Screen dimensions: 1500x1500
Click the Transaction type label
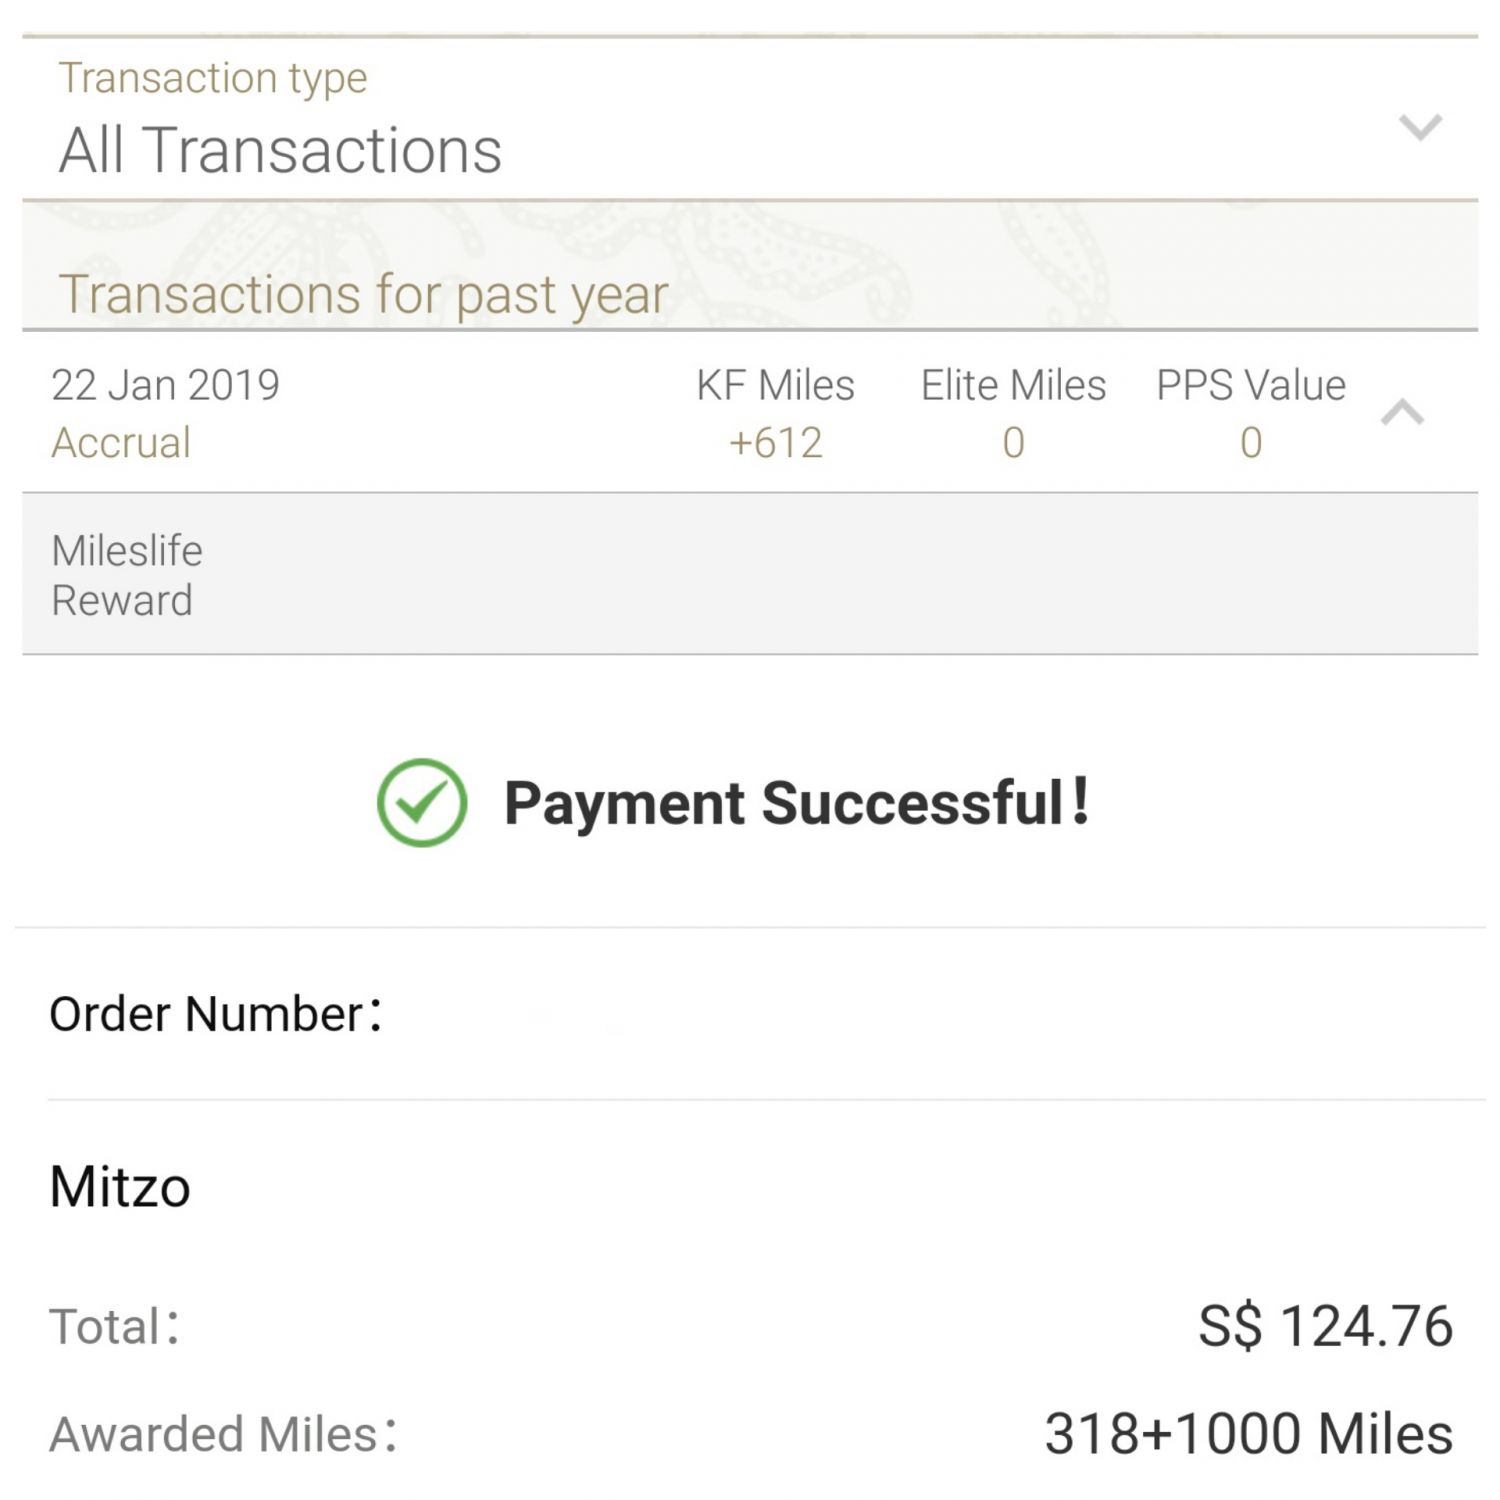tap(213, 78)
